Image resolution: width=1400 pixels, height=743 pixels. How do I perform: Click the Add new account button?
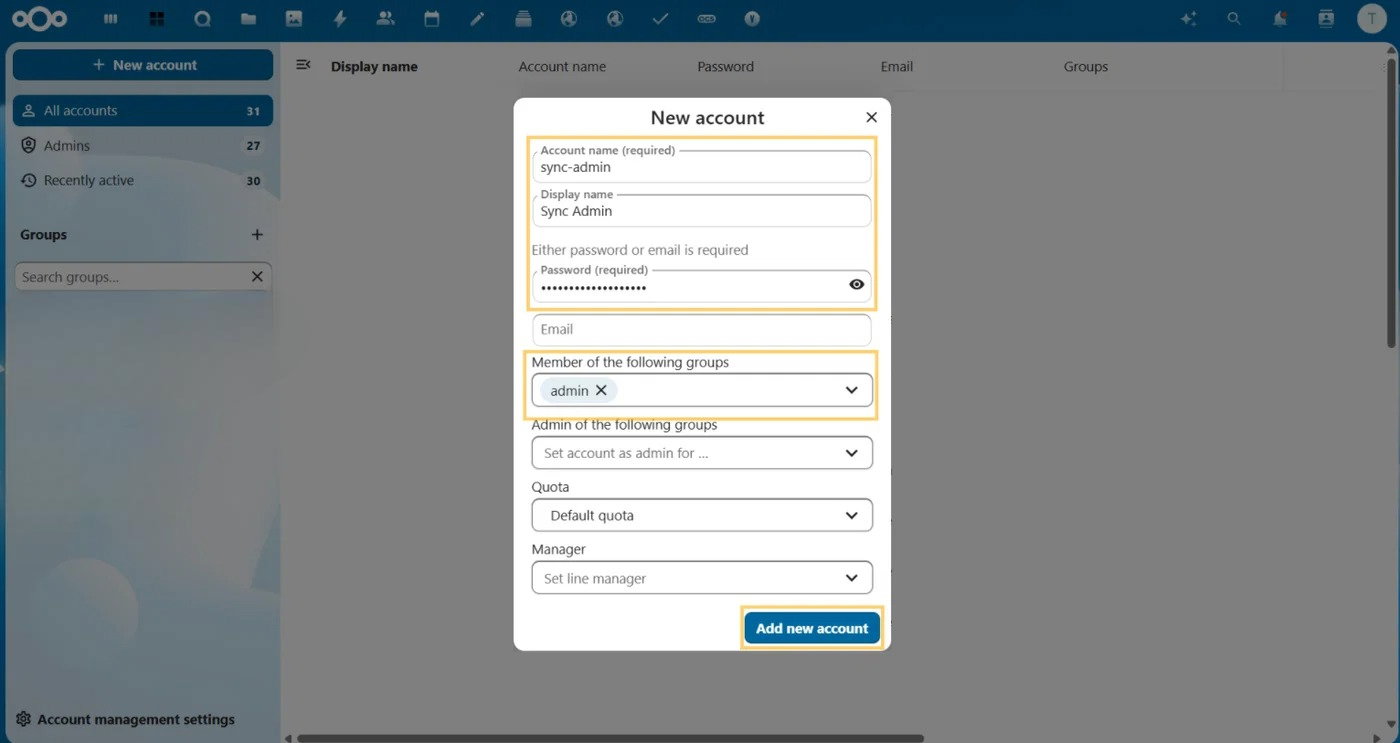pos(812,628)
